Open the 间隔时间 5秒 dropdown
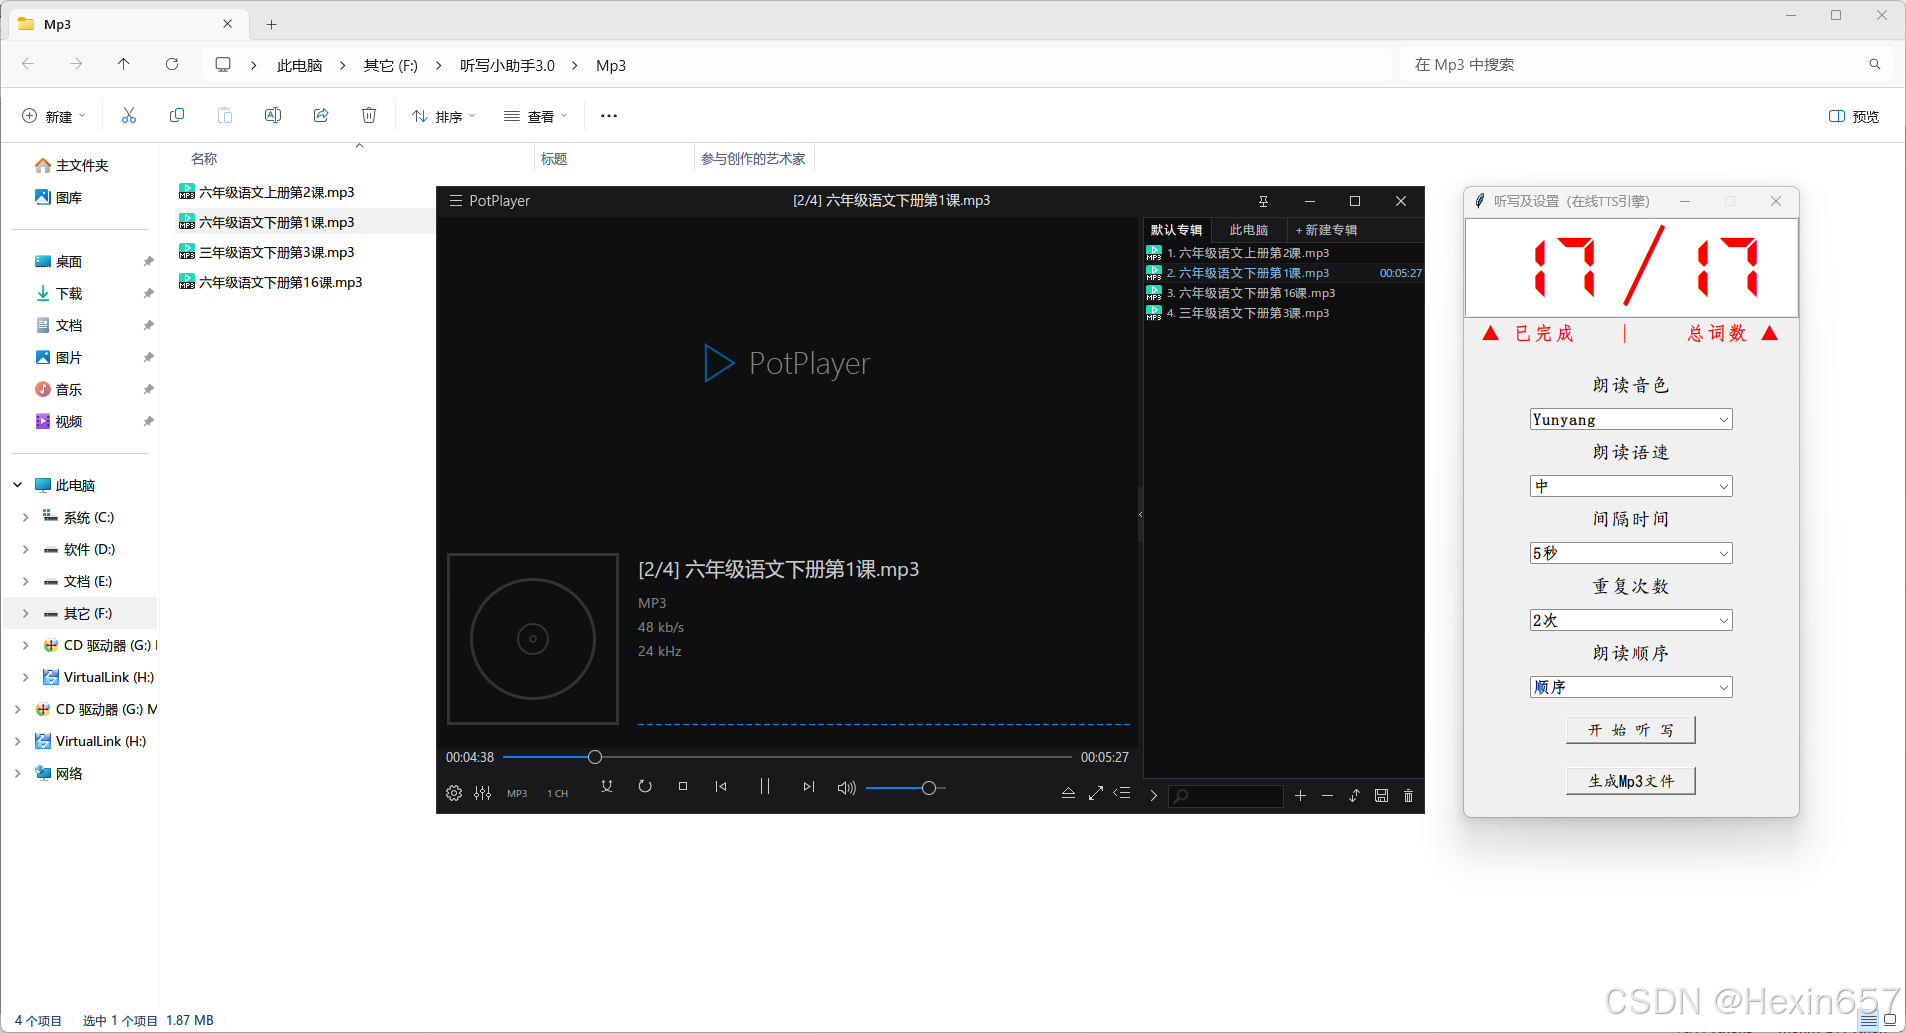The height and width of the screenshot is (1033, 1906). 1631,553
